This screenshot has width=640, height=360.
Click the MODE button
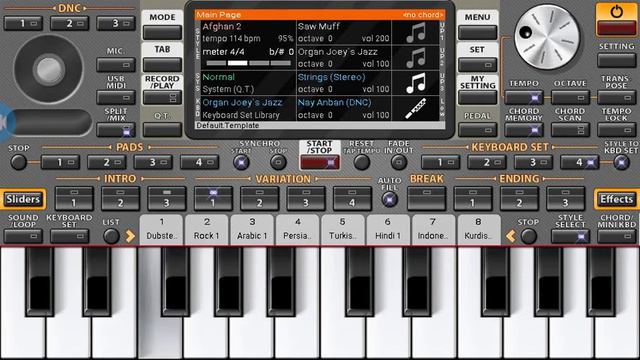click(x=162, y=32)
